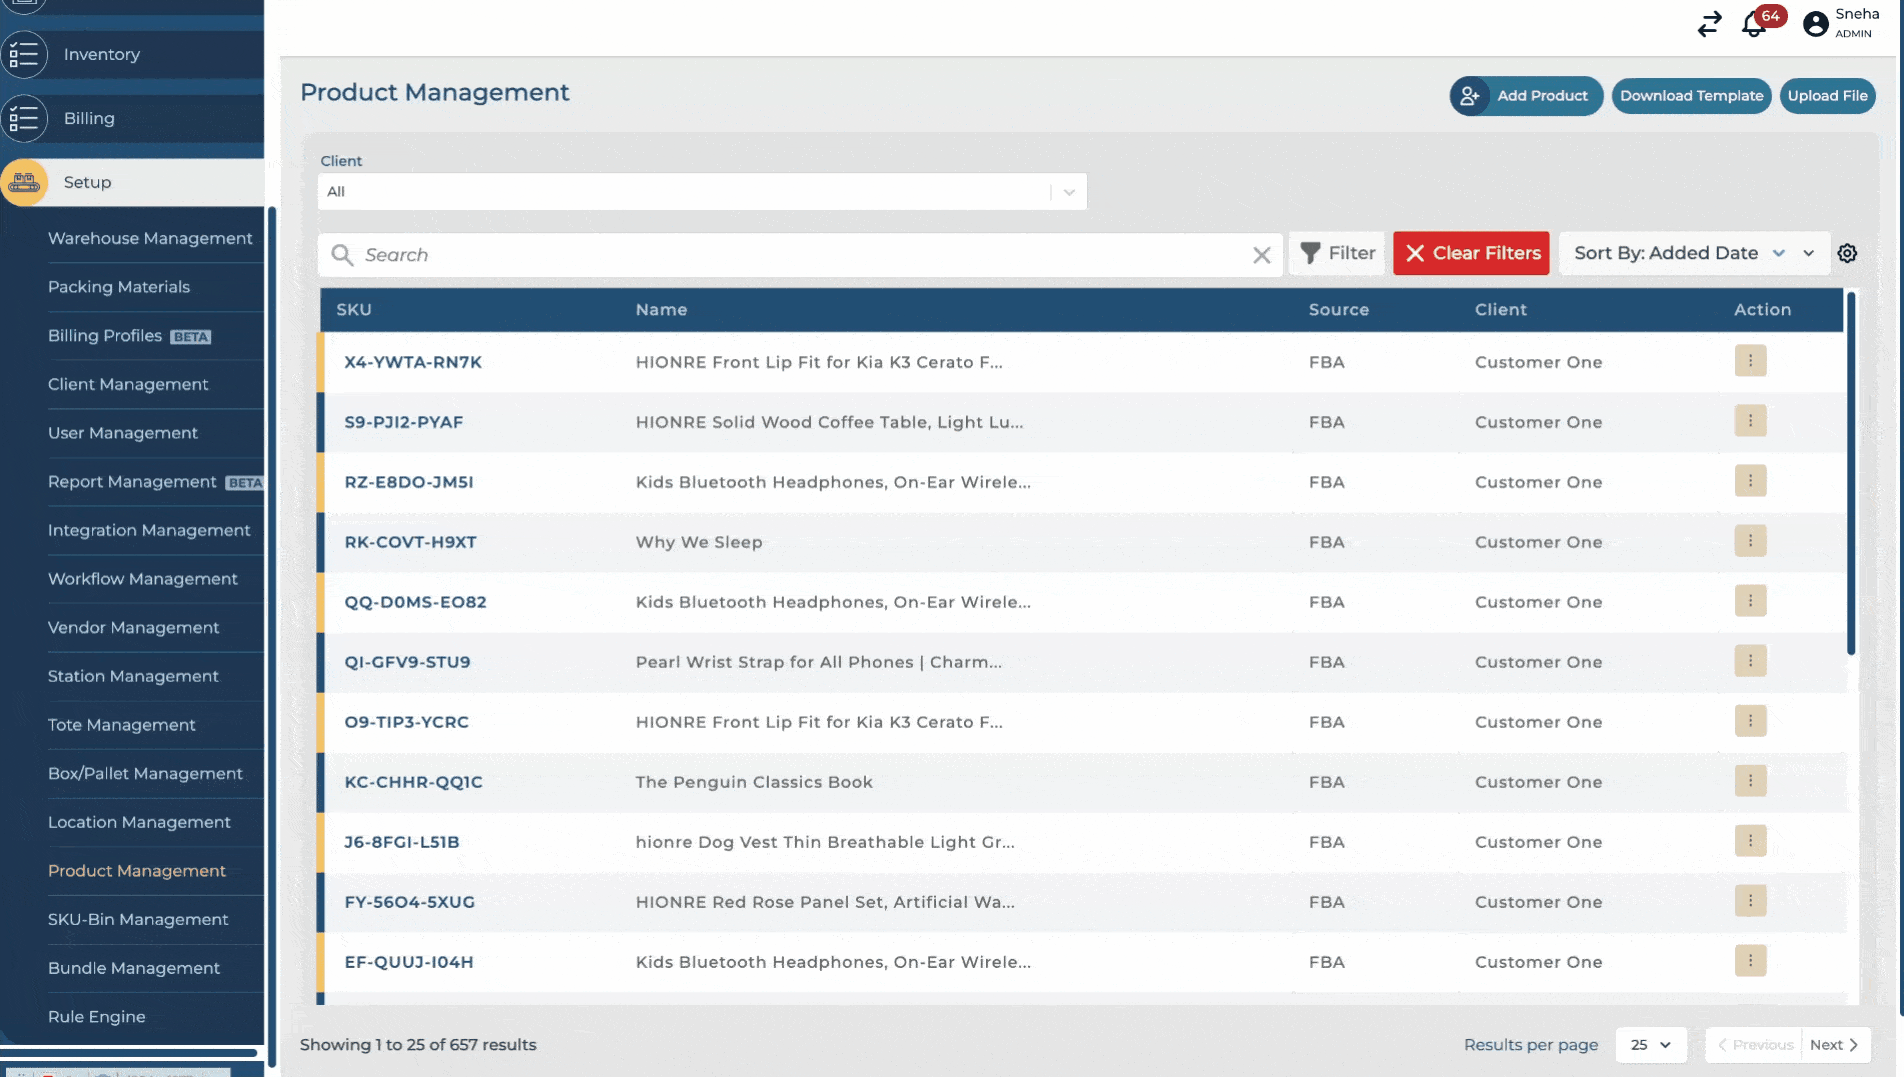The height and width of the screenshot is (1077, 1904).
Task: Open table column settings gear icon
Action: click(1847, 254)
